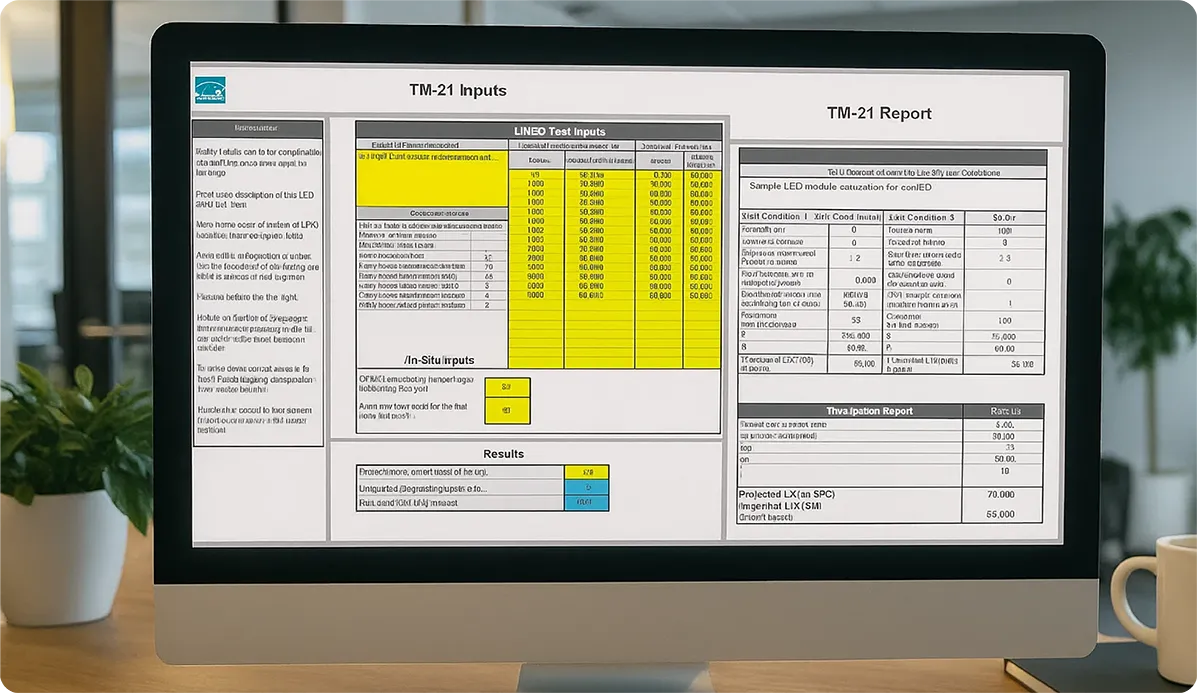This screenshot has height=693, width=1197.
Task: Click the blue bottom rule result cell
Action: [x=586, y=503]
